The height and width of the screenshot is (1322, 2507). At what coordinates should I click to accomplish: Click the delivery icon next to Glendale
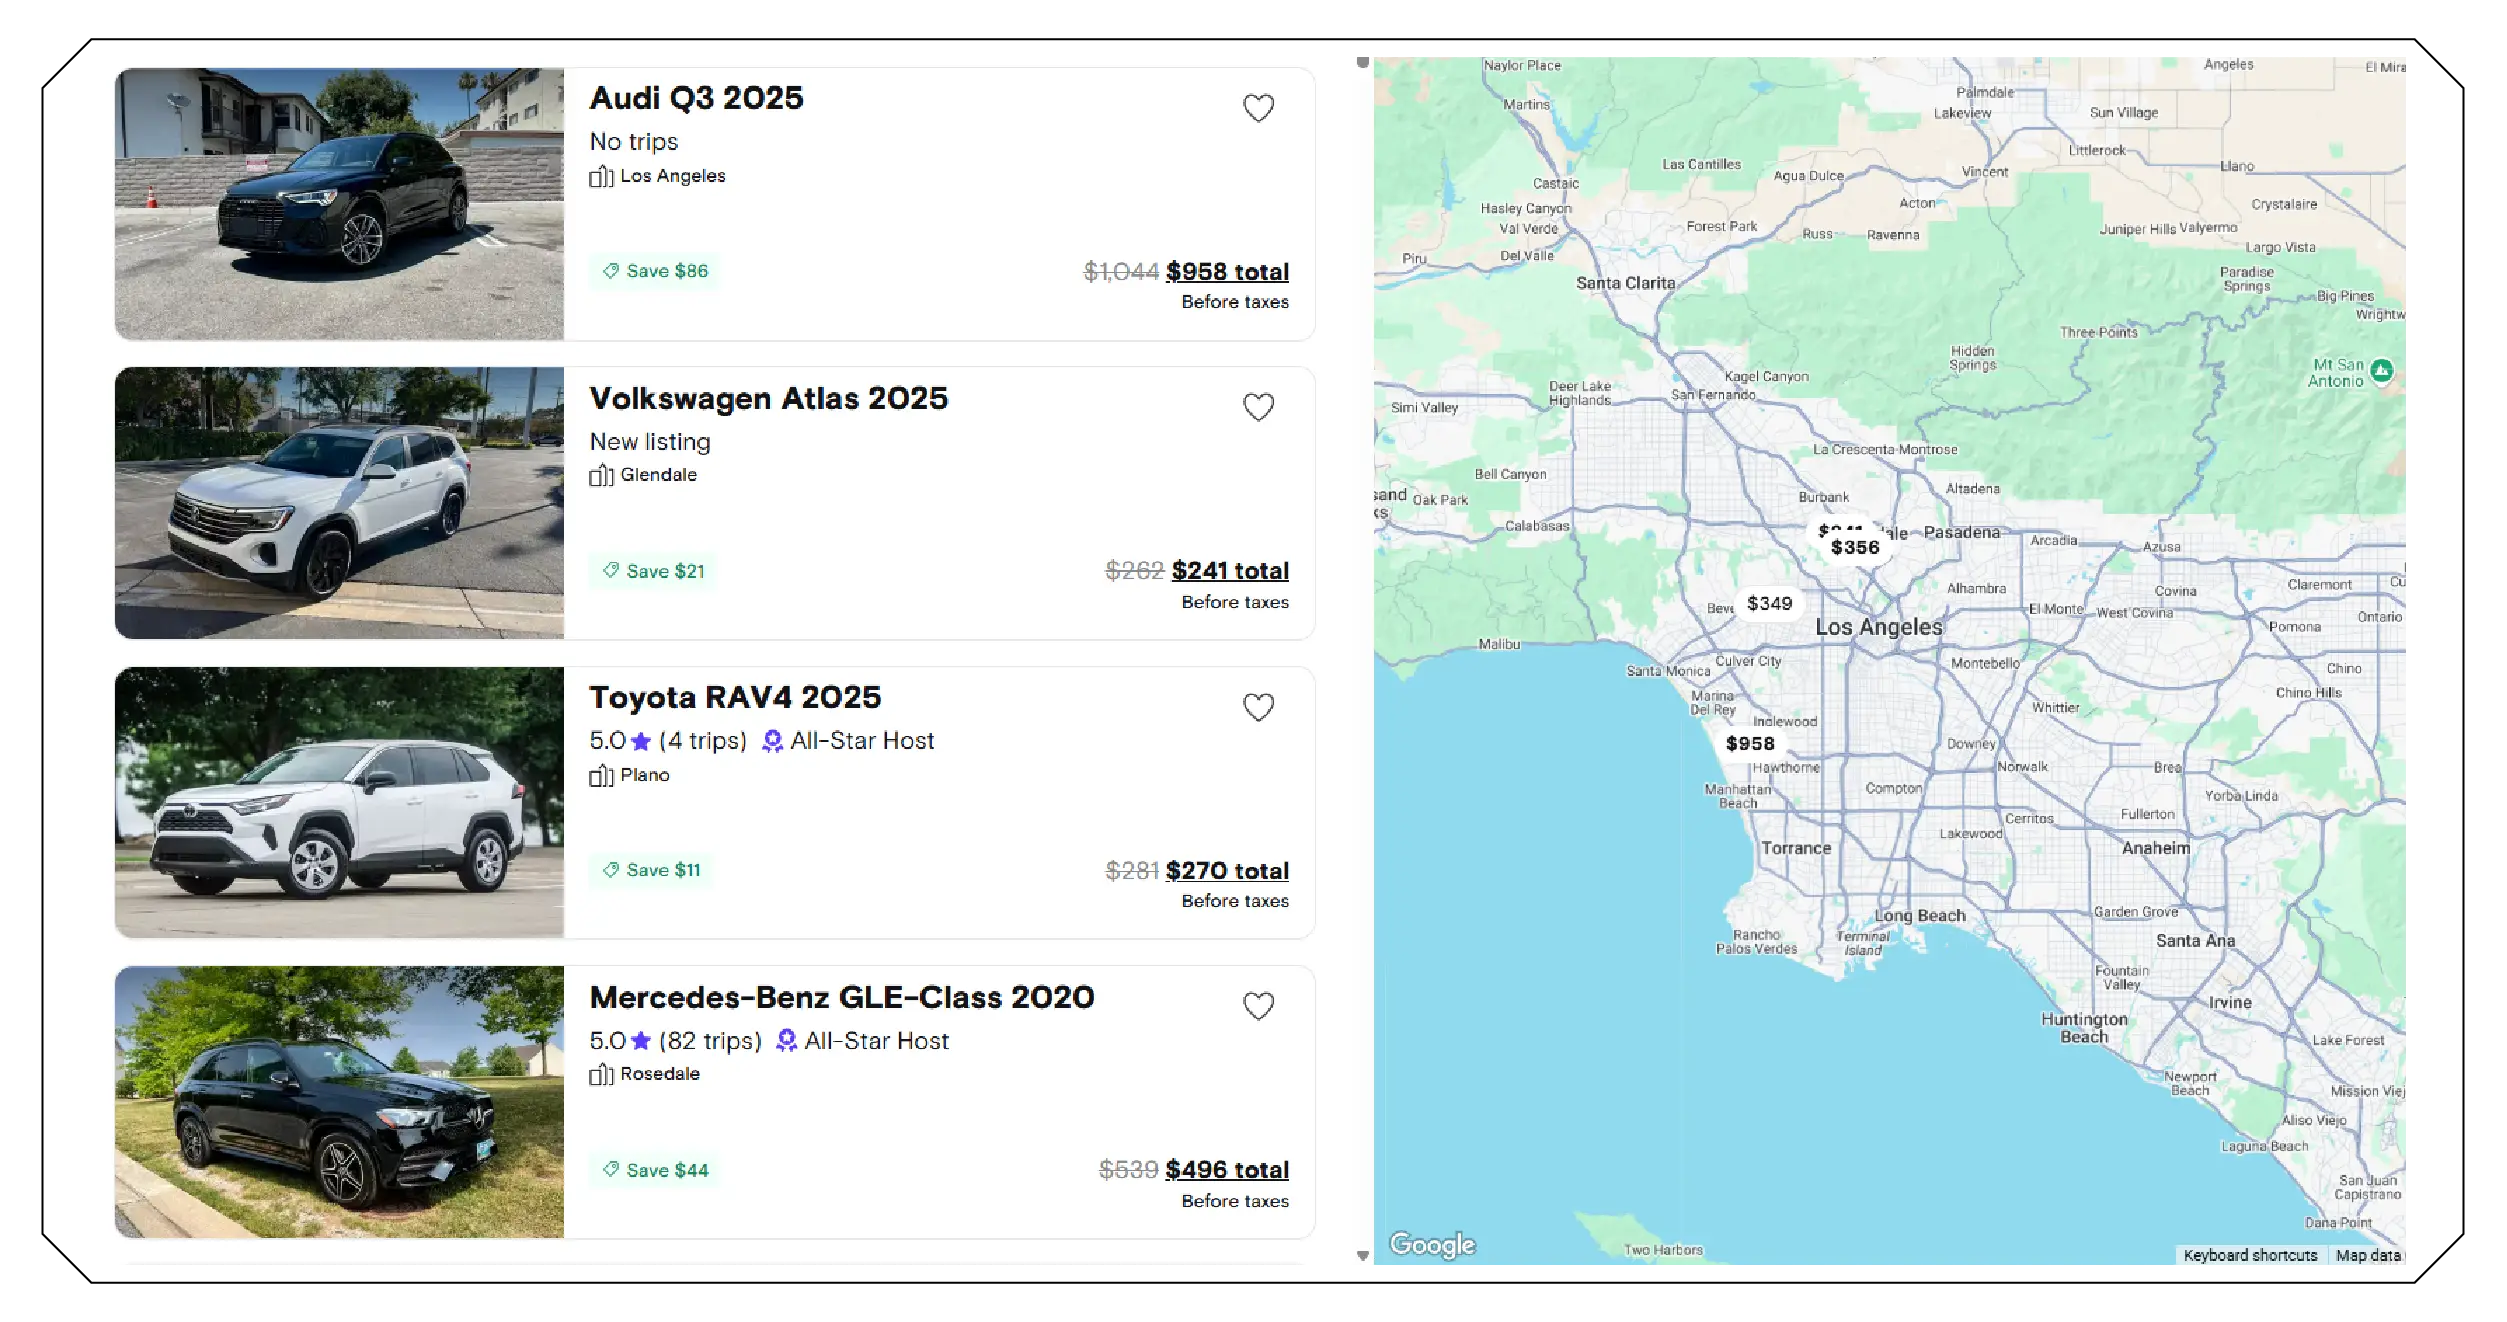tap(601, 475)
